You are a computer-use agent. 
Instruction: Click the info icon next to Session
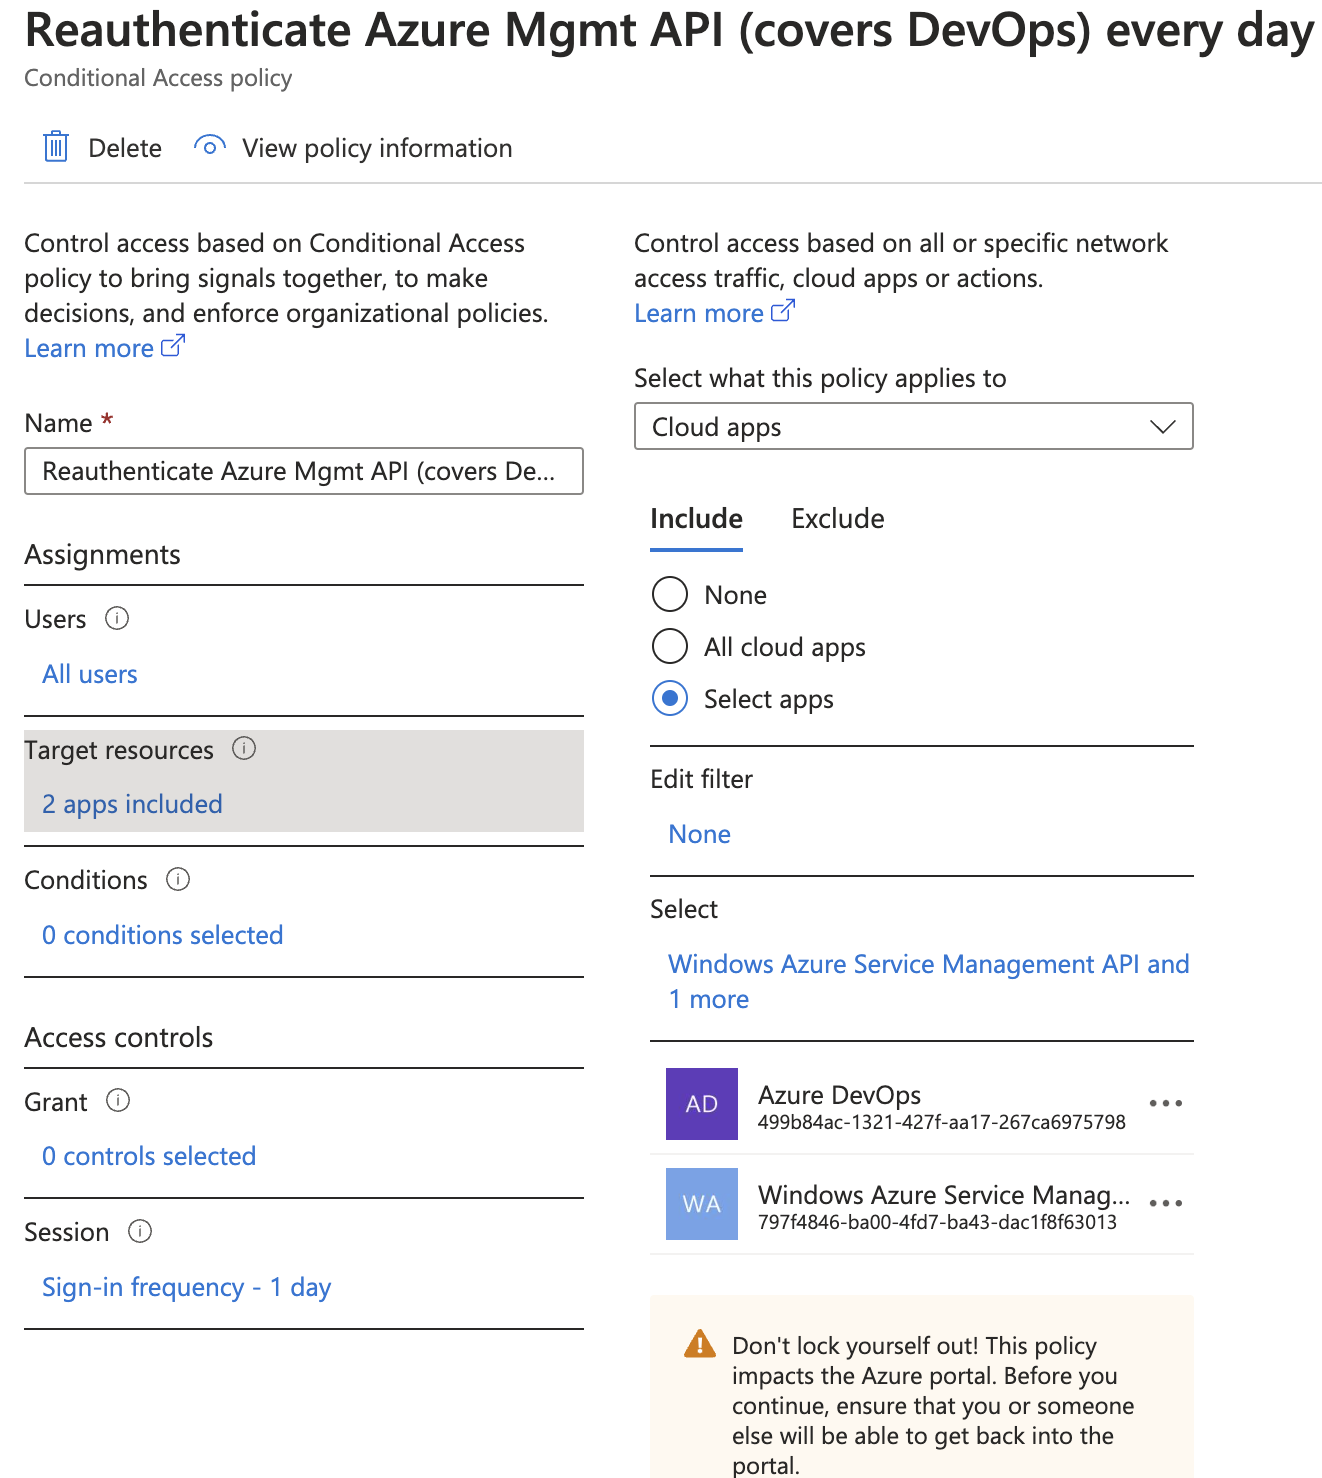coord(140,1231)
